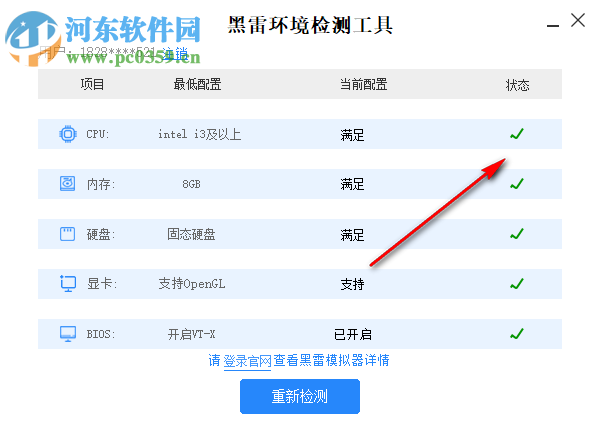This screenshot has height=434, width=600.
Task: Select the 最低配置 column header
Action: (x=197, y=84)
